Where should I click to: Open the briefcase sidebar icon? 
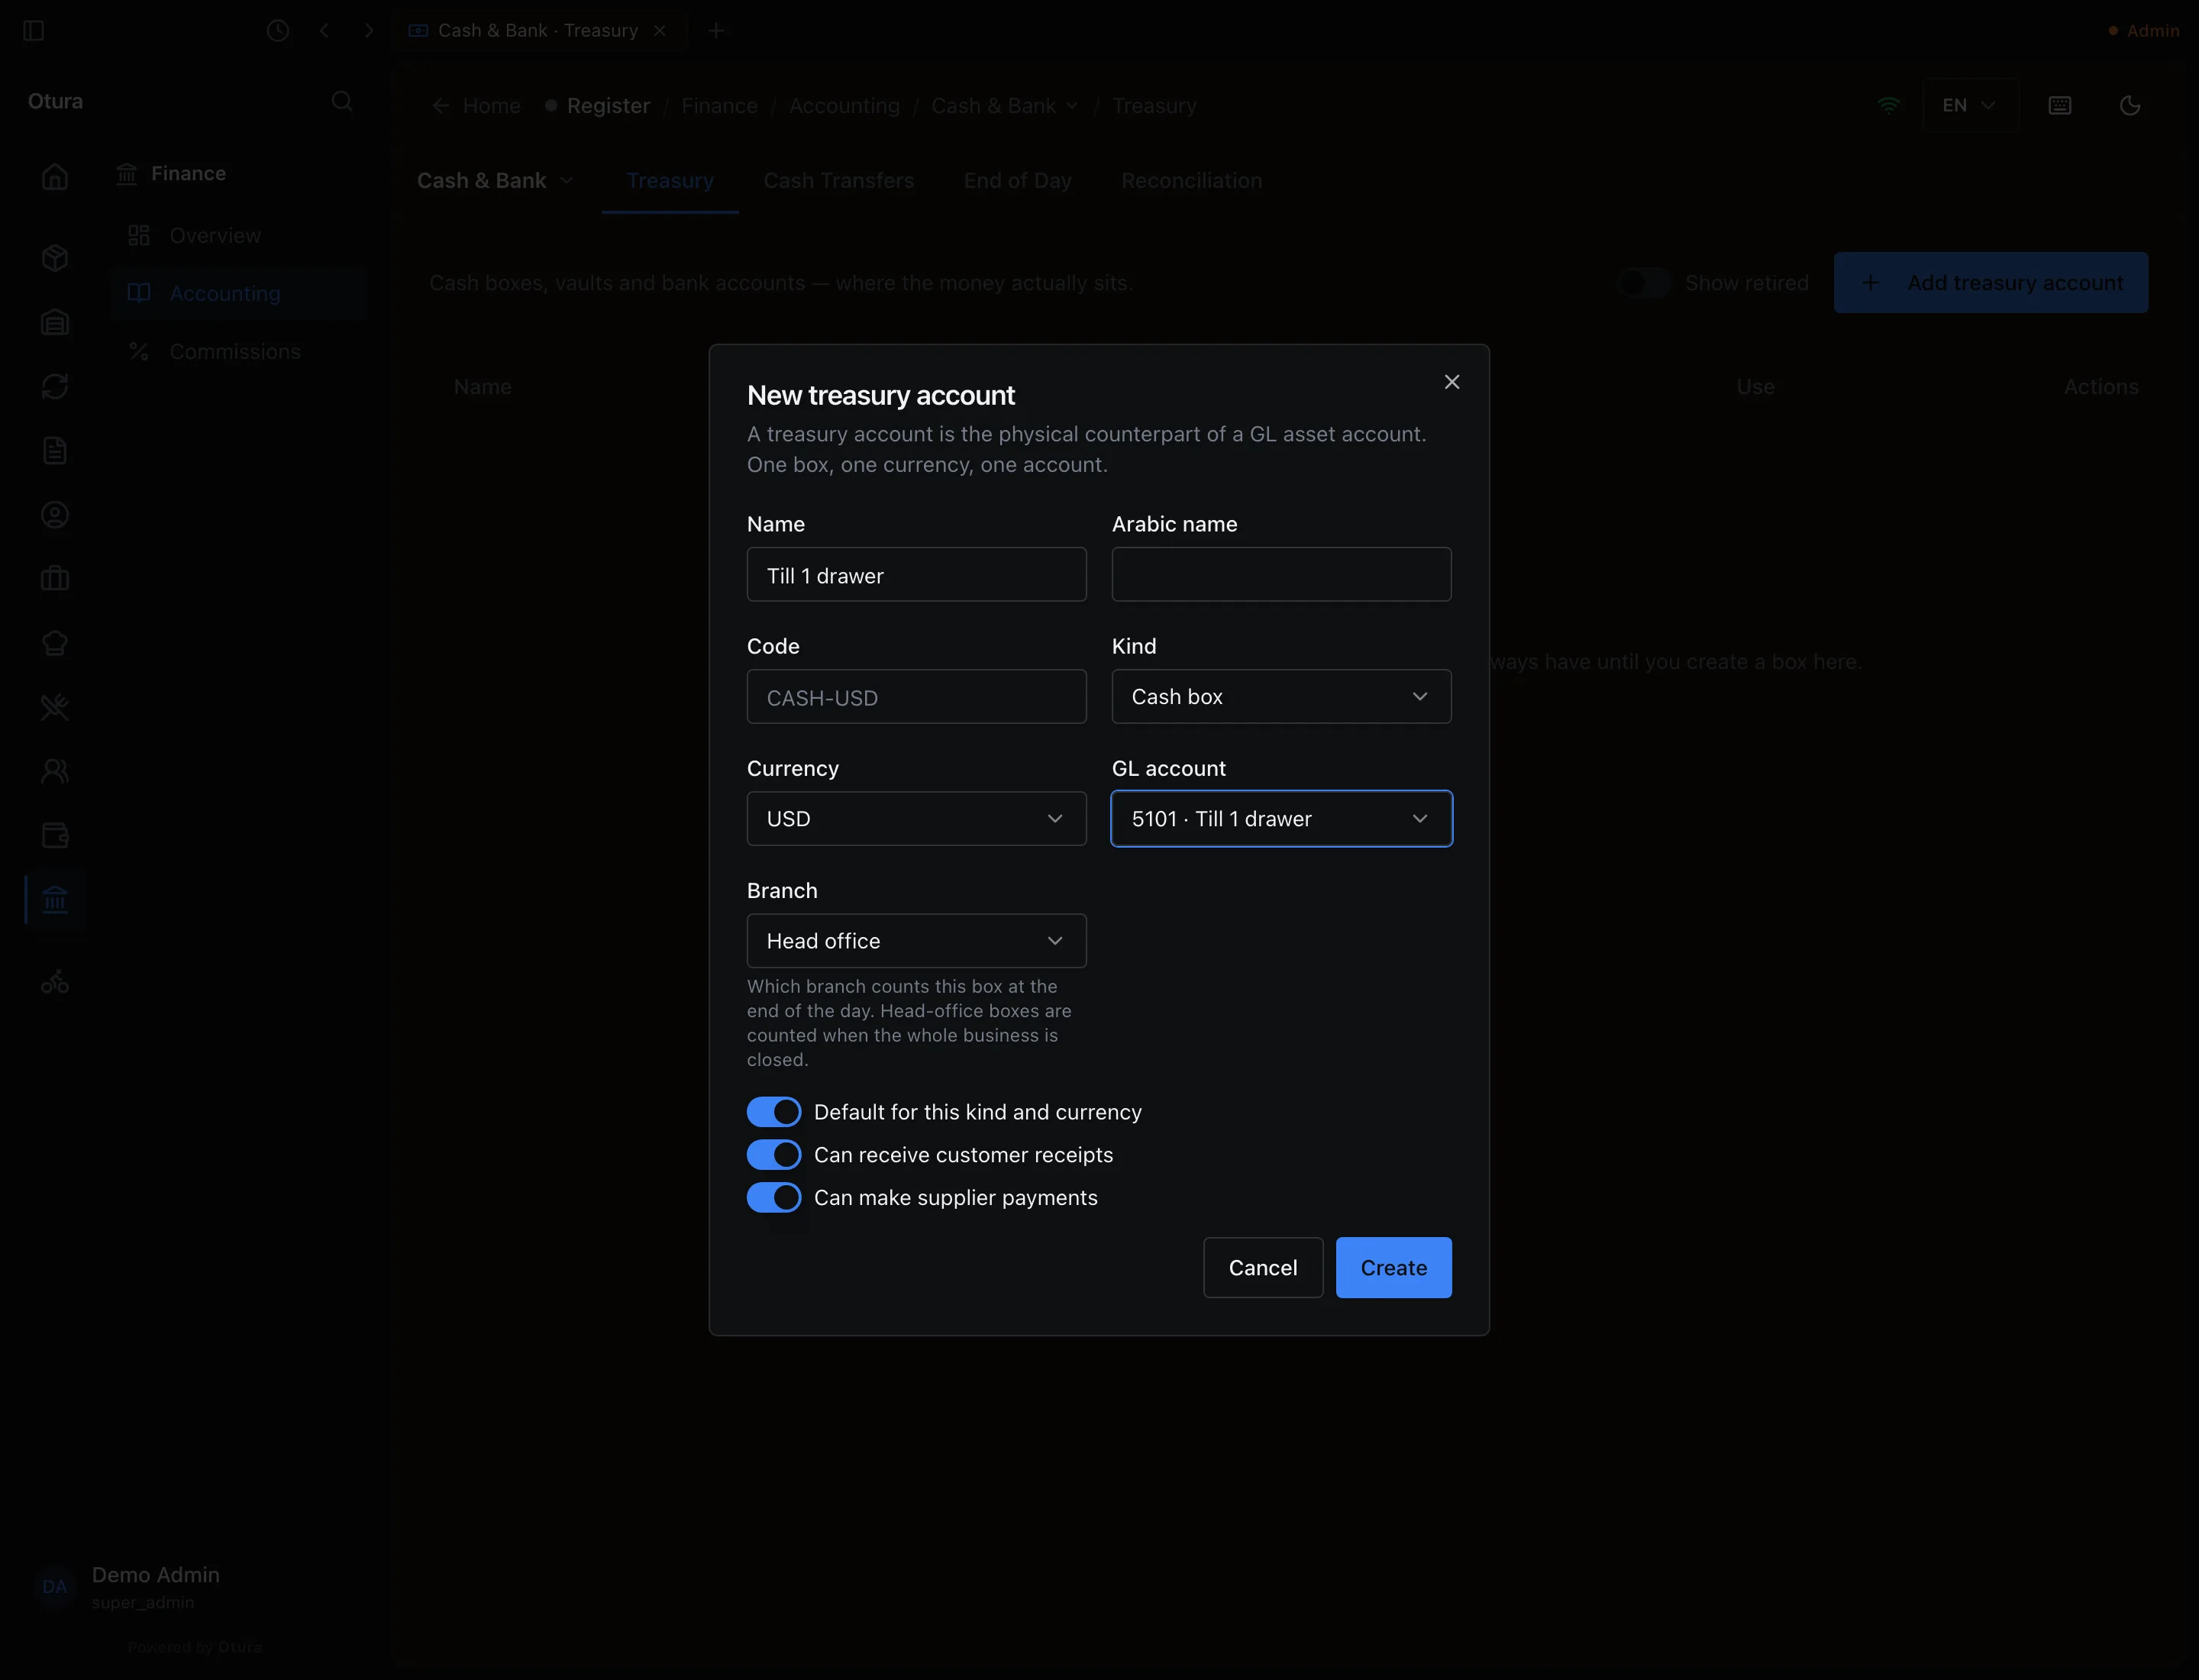pos(55,579)
